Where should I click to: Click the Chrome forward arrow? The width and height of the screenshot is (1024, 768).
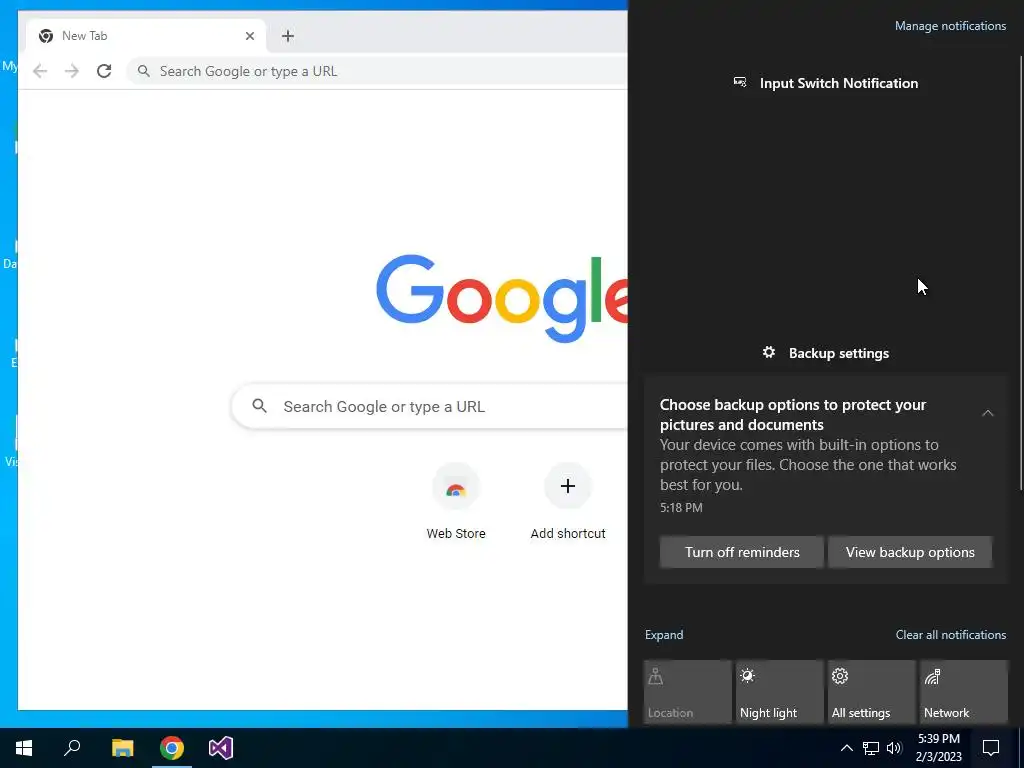pyautogui.click(x=72, y=71)
